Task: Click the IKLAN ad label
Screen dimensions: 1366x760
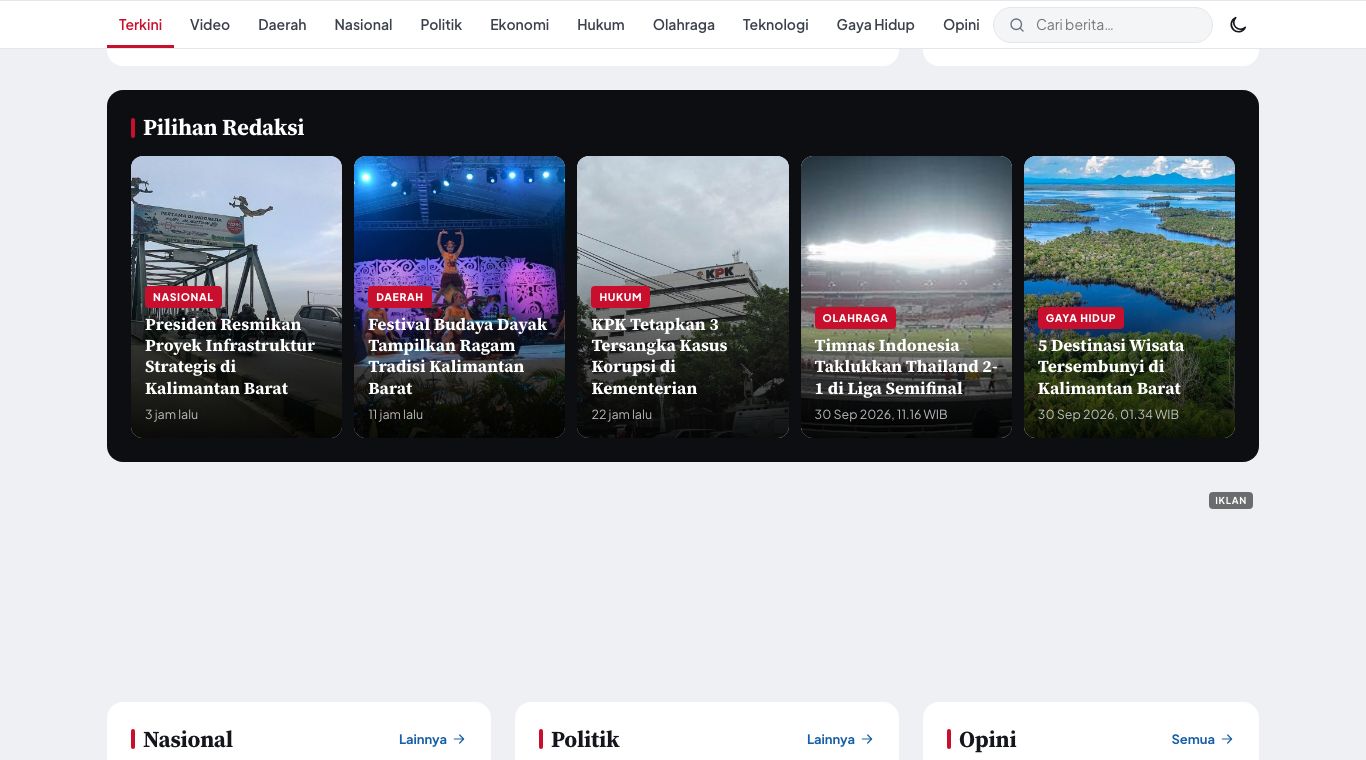Action: 1231,500
